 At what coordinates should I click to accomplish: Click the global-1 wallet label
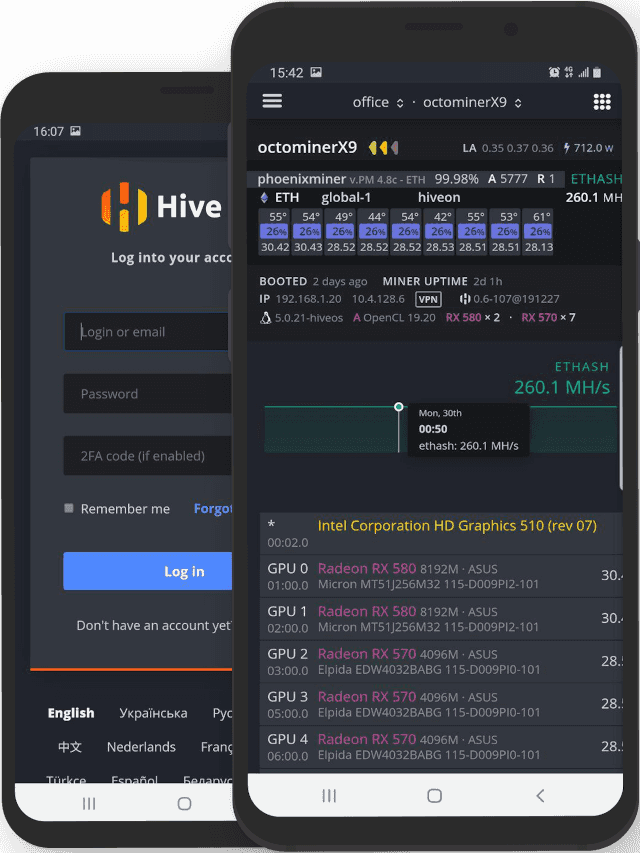[x=346, y=197]
